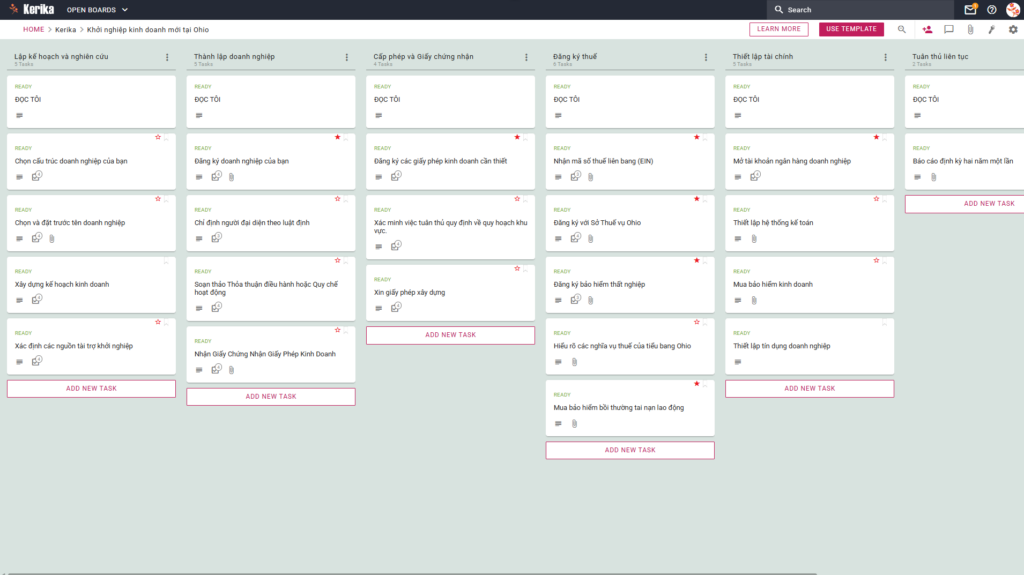Open the add team member icon
The width and height of the screenshot is (1024, 575).
pyautogui.click(x=927, y=29)
